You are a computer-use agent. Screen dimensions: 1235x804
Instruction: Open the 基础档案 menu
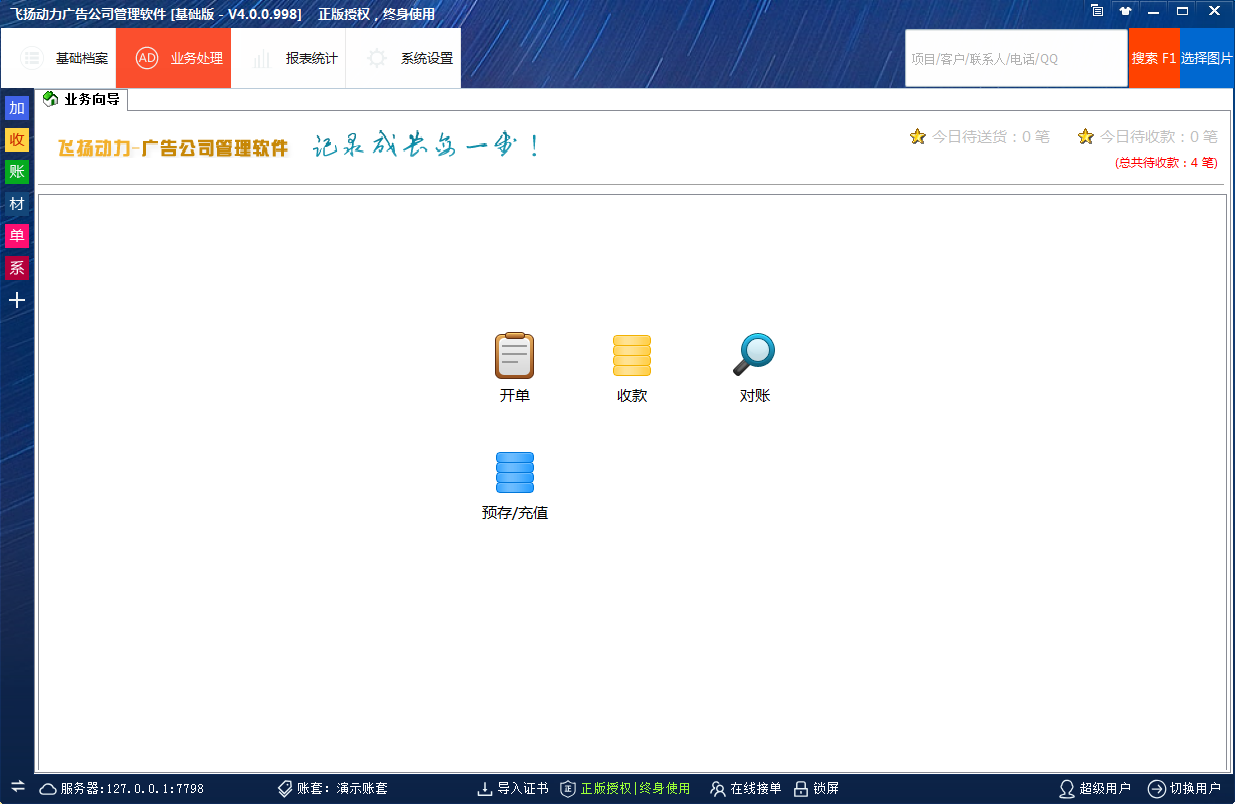(59, 58)
